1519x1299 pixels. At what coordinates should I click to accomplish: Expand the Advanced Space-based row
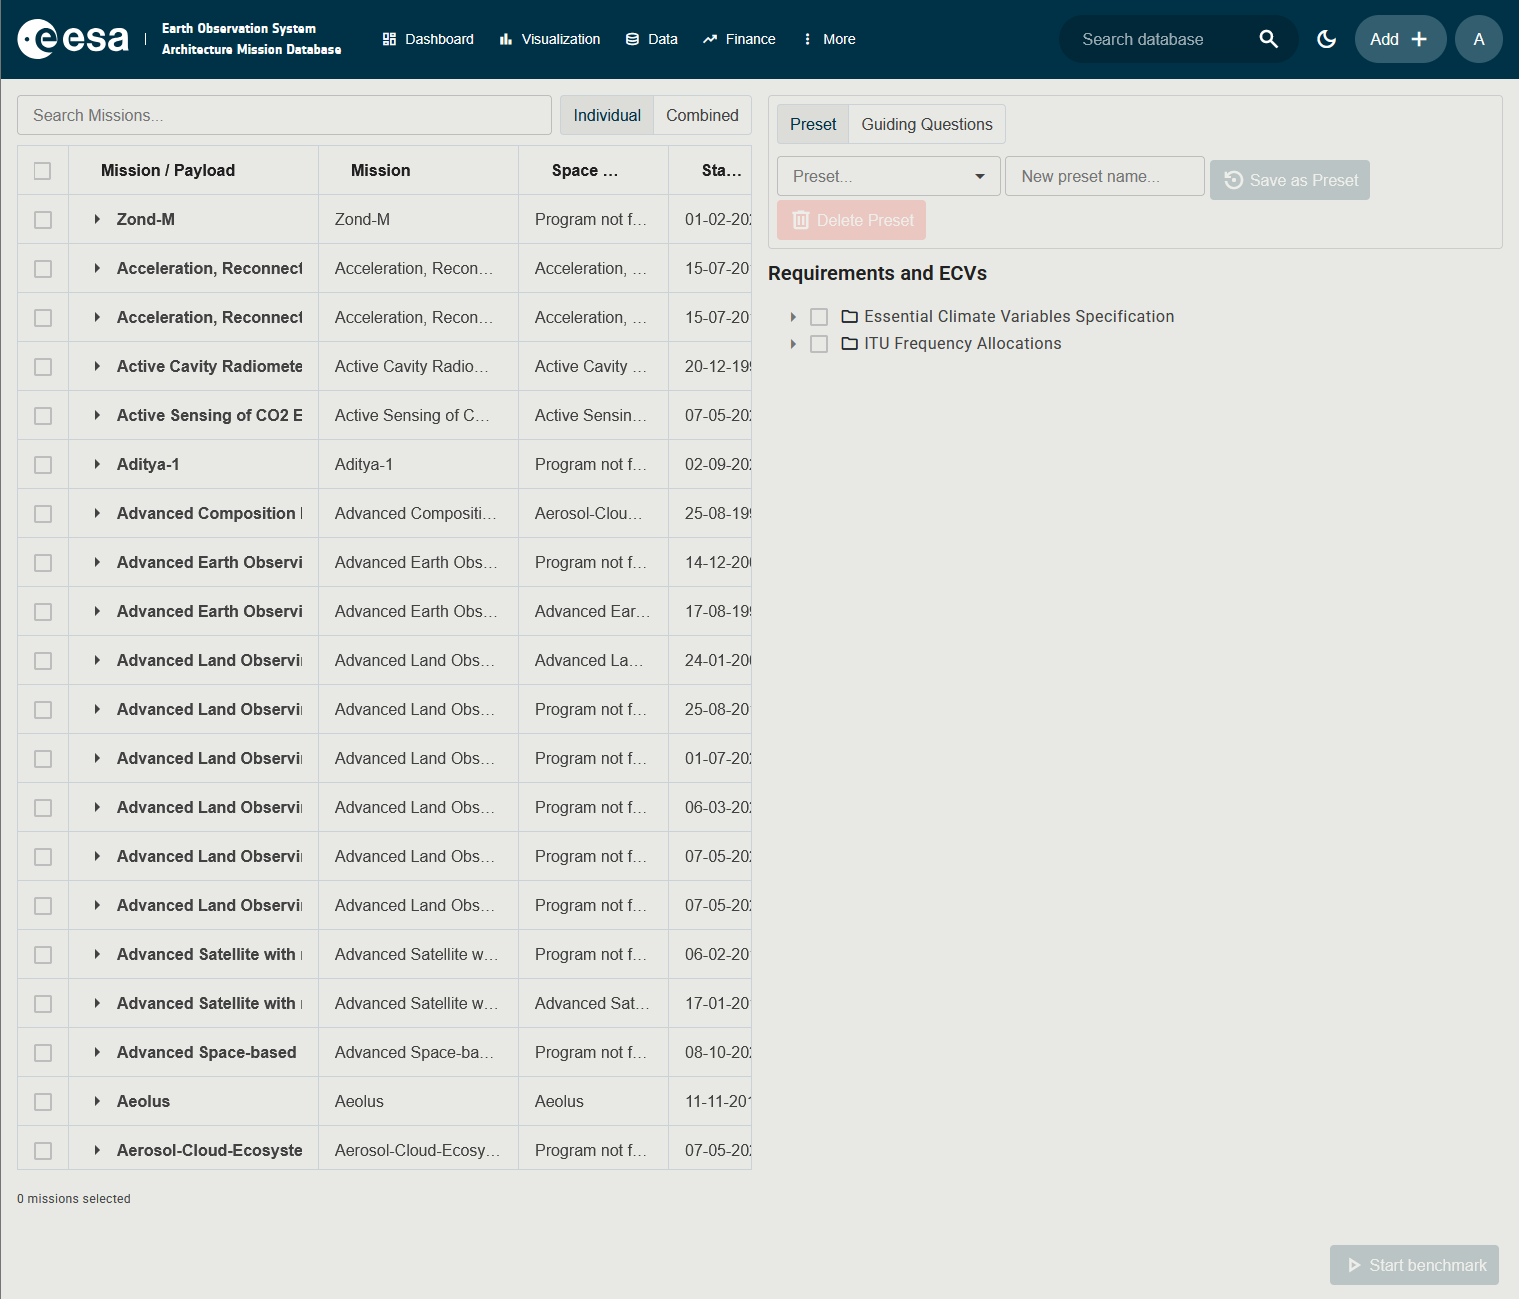point(97,1052)
